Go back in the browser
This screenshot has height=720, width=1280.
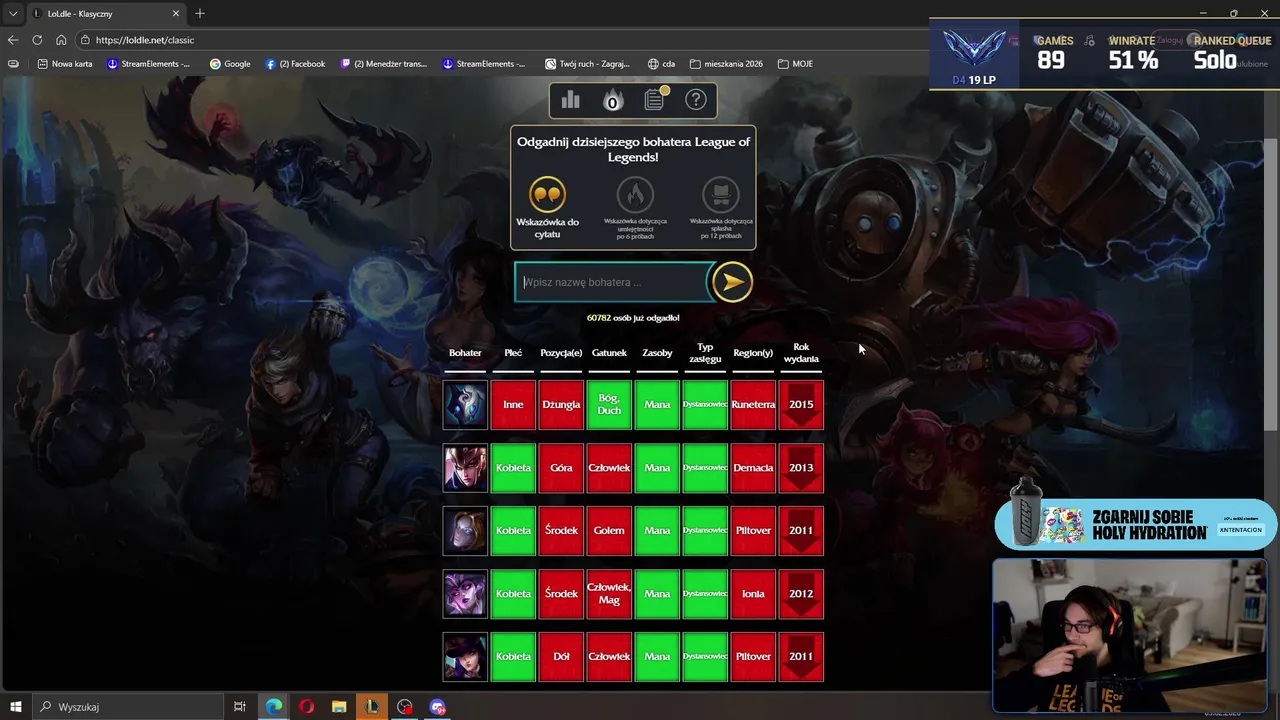[x=13, y=40]
